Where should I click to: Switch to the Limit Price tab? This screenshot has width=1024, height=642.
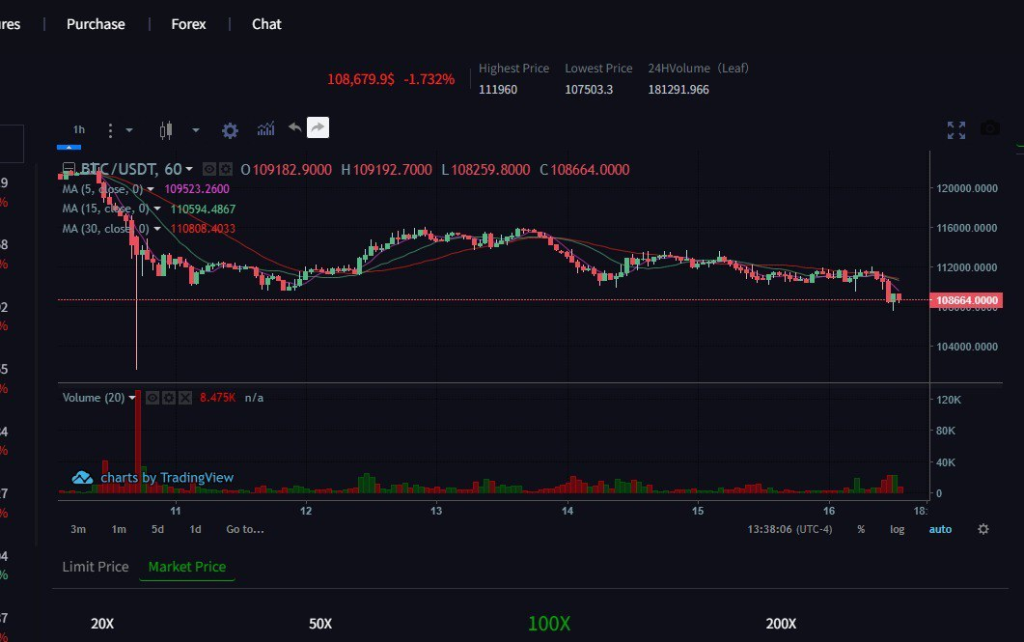click(x=95, y=567)
